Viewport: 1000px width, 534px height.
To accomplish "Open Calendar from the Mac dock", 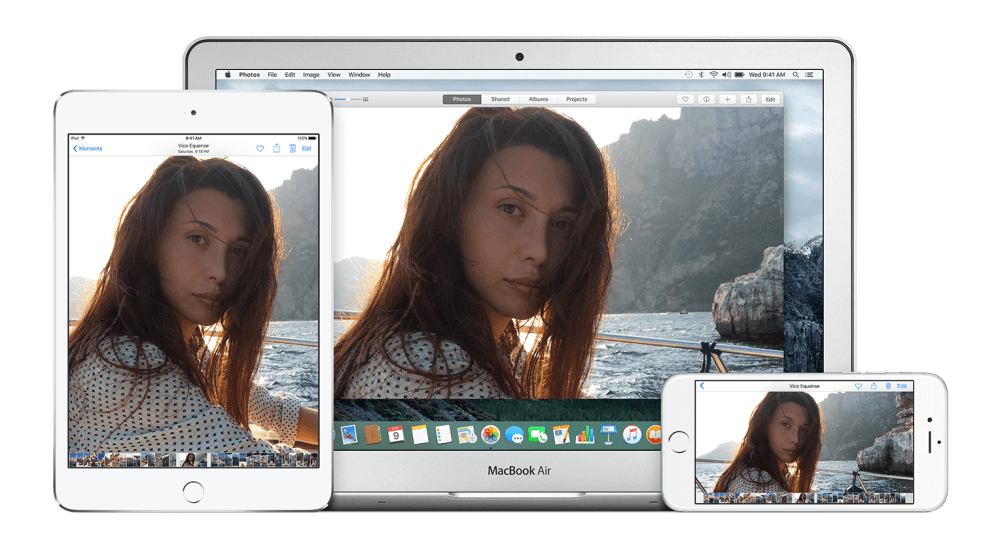I will point(396,435).
